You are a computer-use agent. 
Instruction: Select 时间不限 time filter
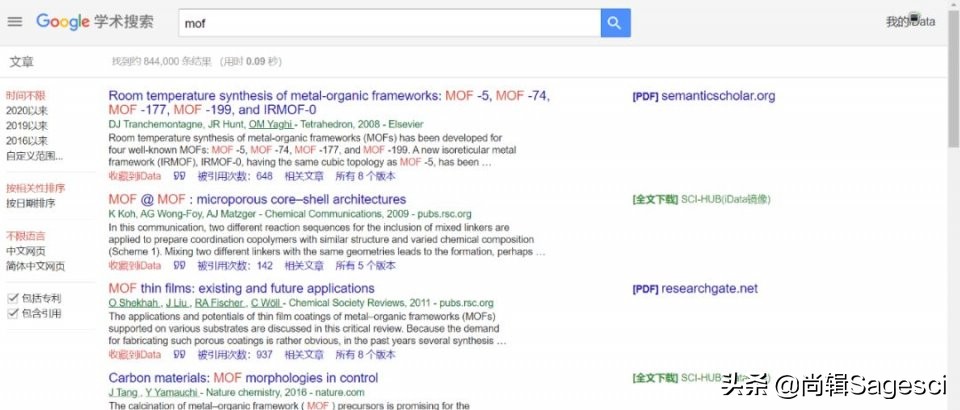tap(26, 96)
